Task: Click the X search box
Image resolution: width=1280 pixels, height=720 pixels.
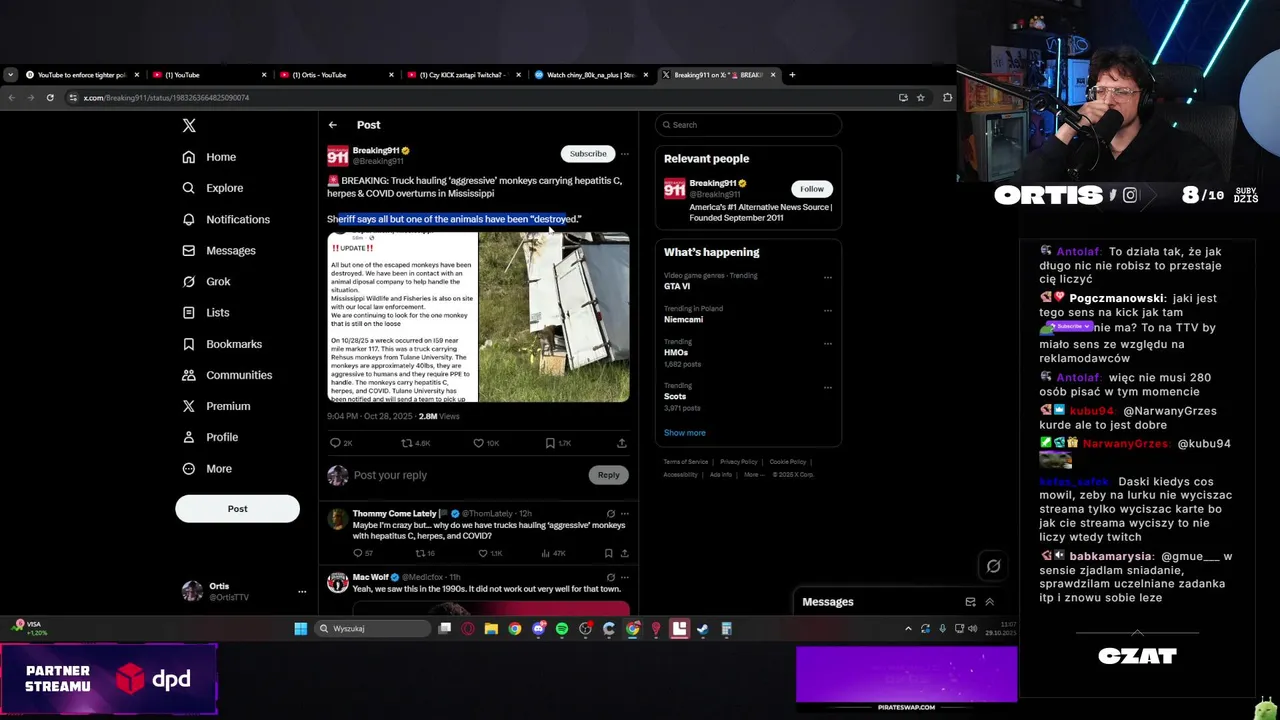Action: 748,125
